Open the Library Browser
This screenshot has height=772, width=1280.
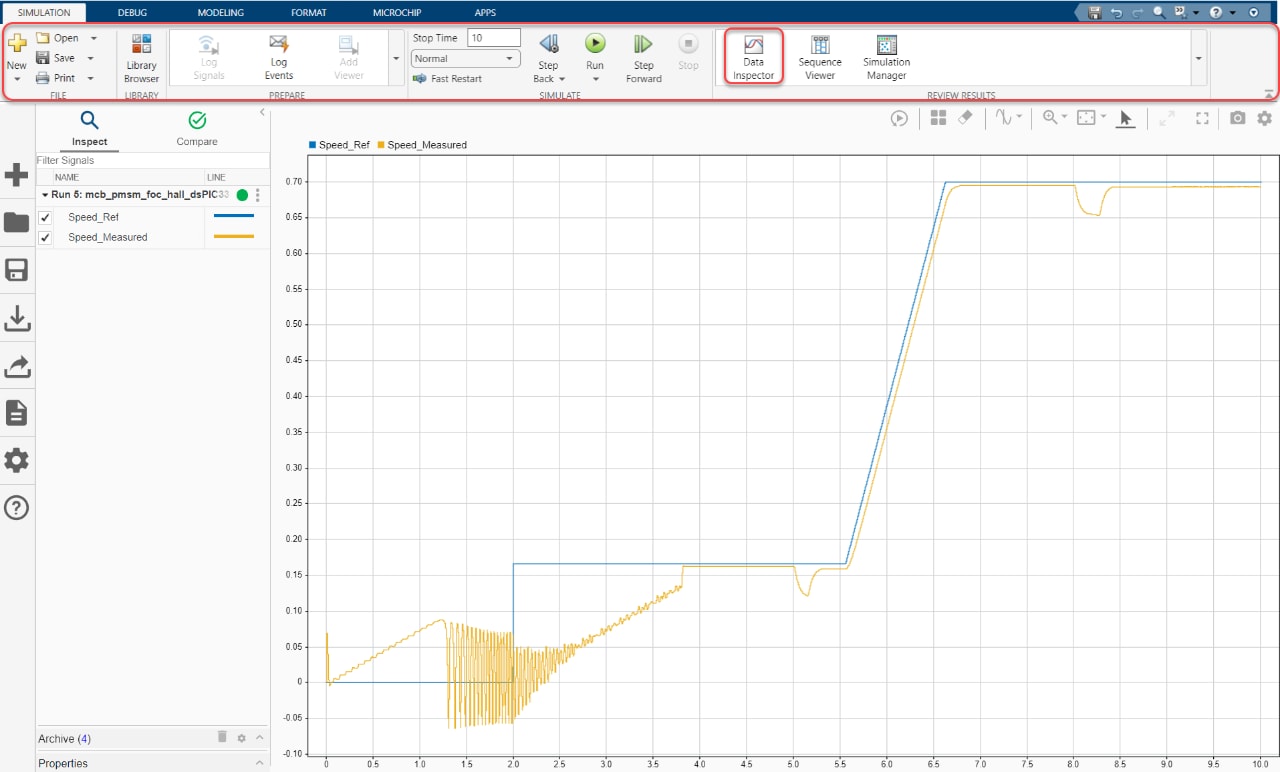(141, 57)
